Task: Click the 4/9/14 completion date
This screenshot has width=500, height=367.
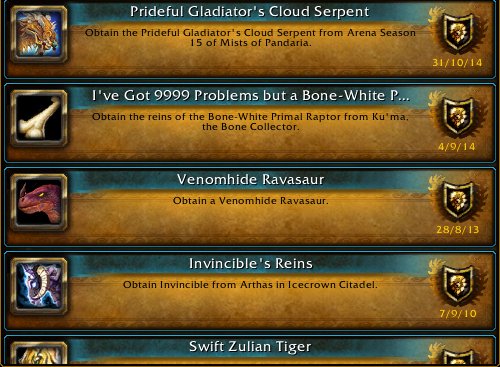Action: pos(457,147)
